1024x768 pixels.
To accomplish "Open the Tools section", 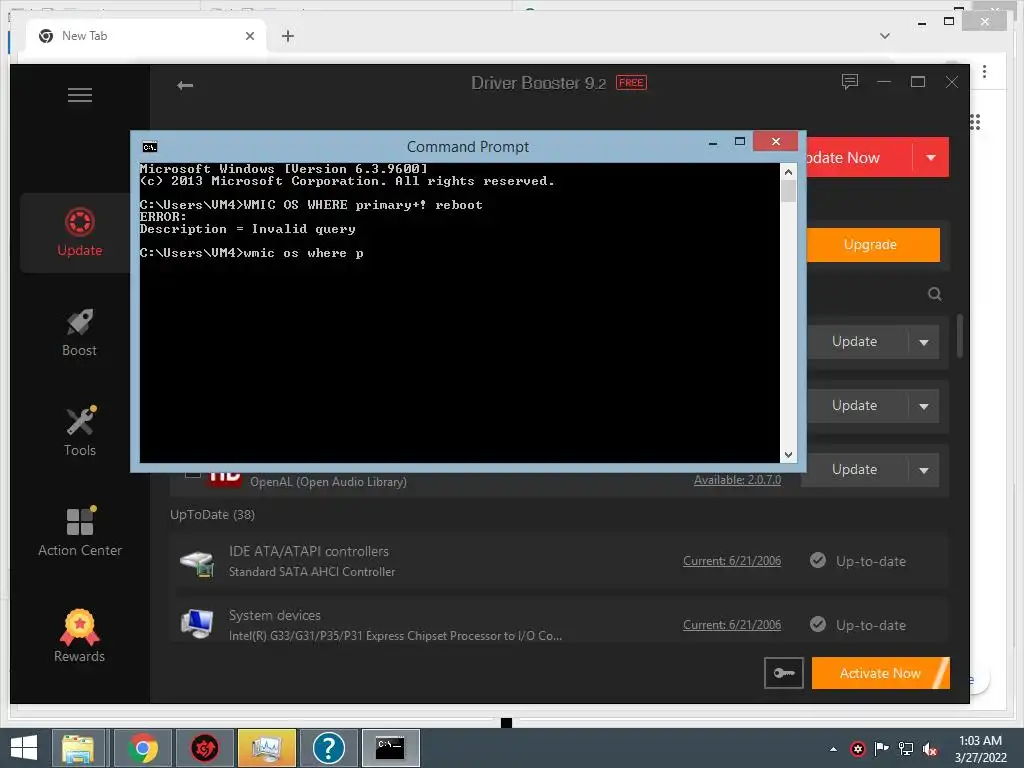I will pyautogui.click(x=80, y=432).
